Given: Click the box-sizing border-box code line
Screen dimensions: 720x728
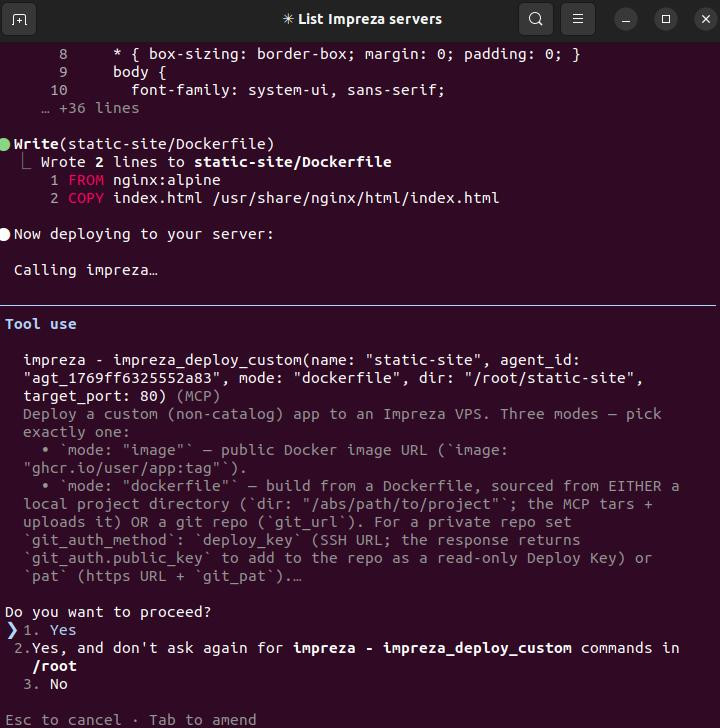Looking at the screenshot, I should coord(347,54).
